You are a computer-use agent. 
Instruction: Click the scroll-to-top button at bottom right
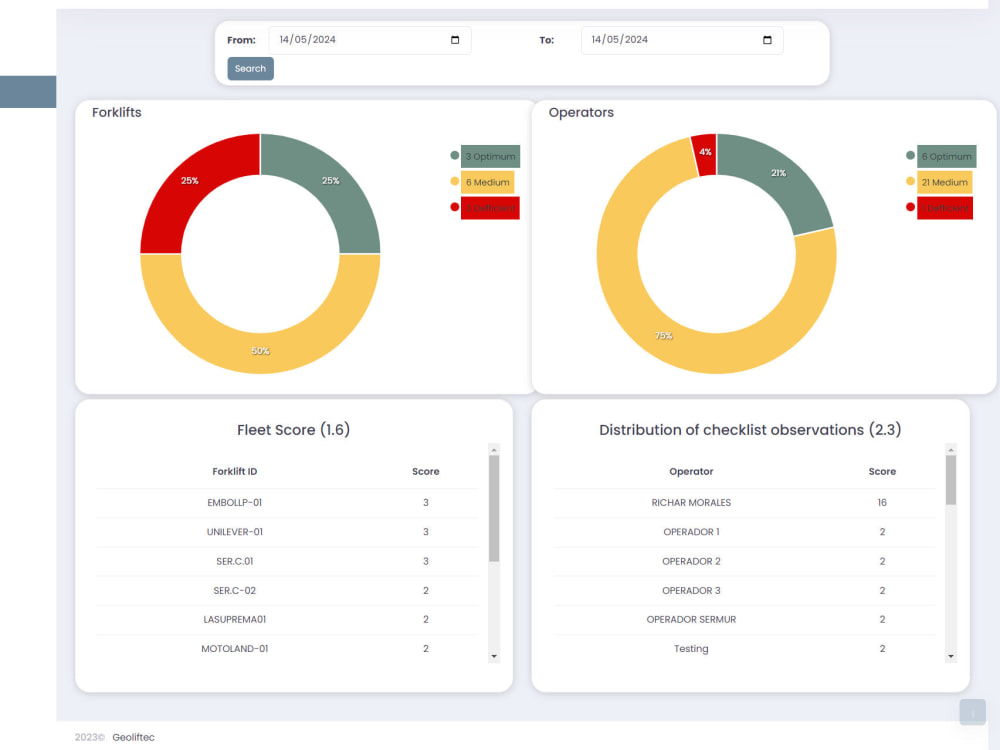point(973,712)
